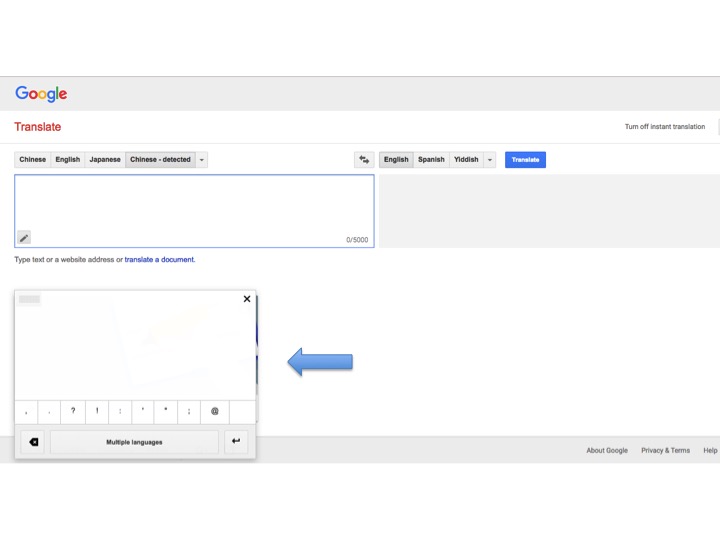Choose Spanish as target language
The height and width of the screenshot is (540, 720).
[x=431, y=160]
